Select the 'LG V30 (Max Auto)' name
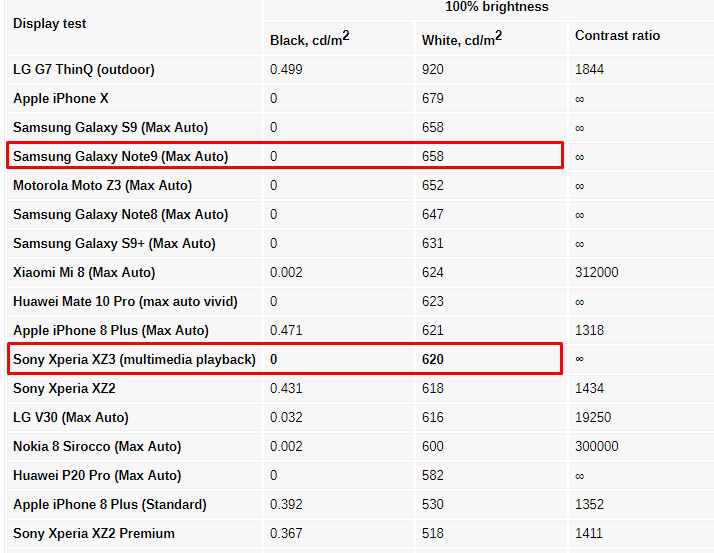 click(71, 418)
